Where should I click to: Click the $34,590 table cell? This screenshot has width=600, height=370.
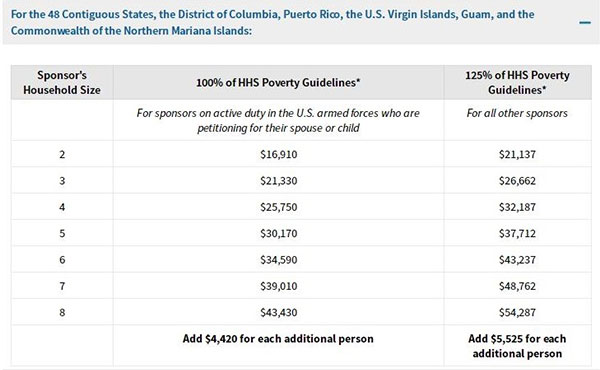point(279,260)
